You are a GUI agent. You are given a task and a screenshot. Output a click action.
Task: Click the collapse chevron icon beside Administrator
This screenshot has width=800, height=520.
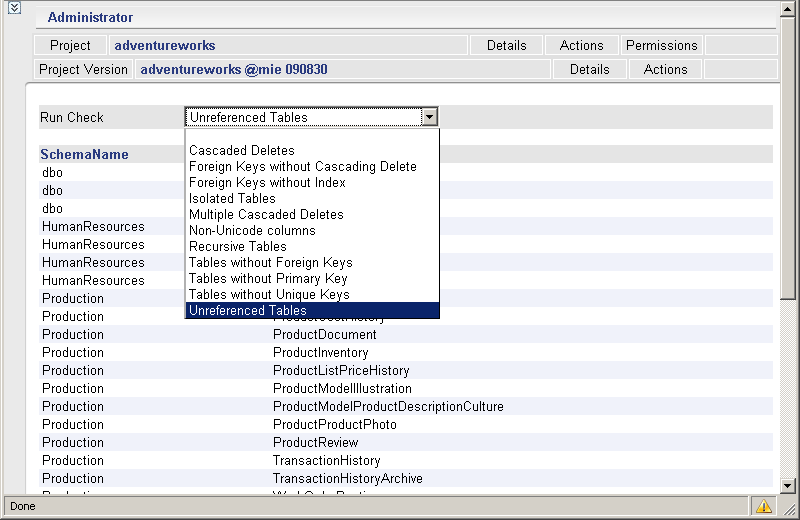pos(14,8)
